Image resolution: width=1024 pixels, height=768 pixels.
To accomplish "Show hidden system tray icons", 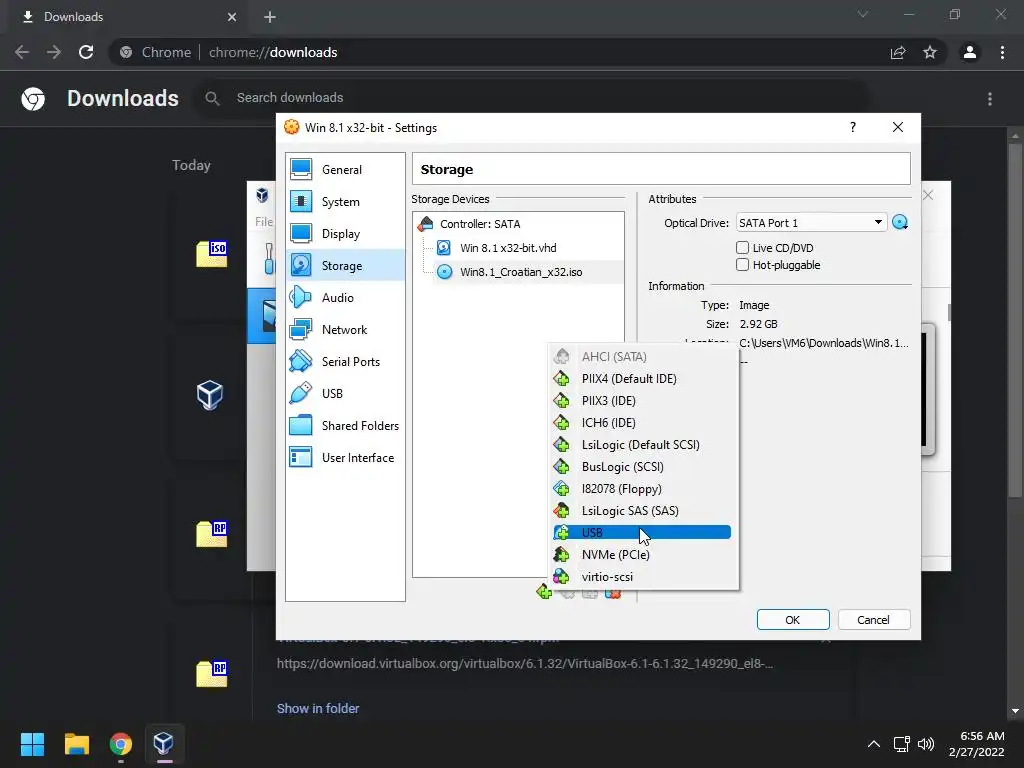I will click(874, 744).
